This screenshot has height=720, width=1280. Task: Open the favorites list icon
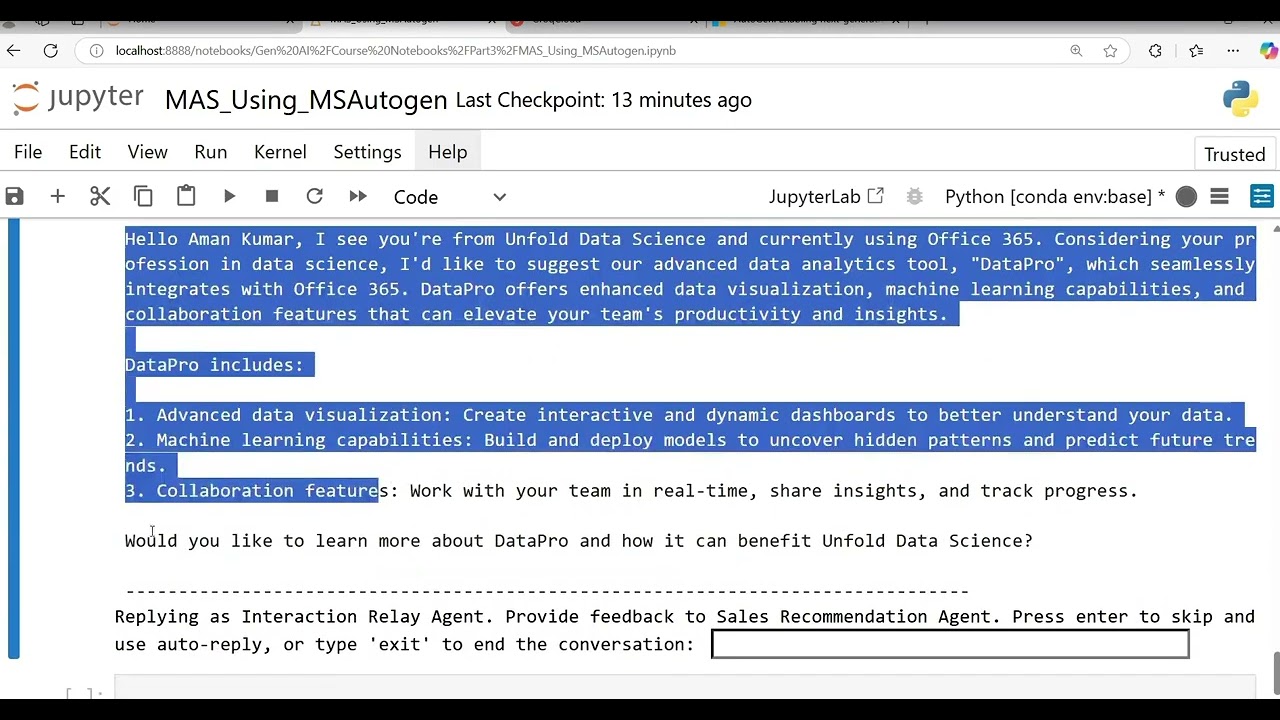coord(1196,50)
